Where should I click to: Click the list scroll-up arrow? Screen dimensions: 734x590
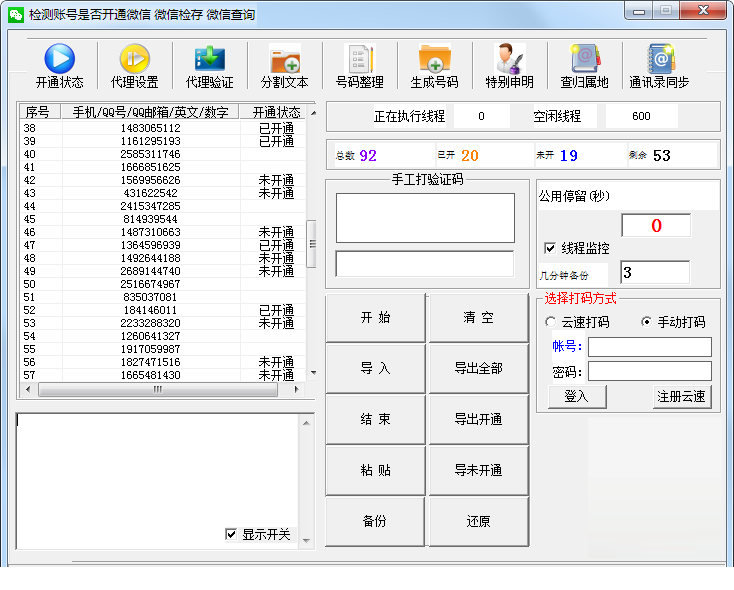pos(313,113)
